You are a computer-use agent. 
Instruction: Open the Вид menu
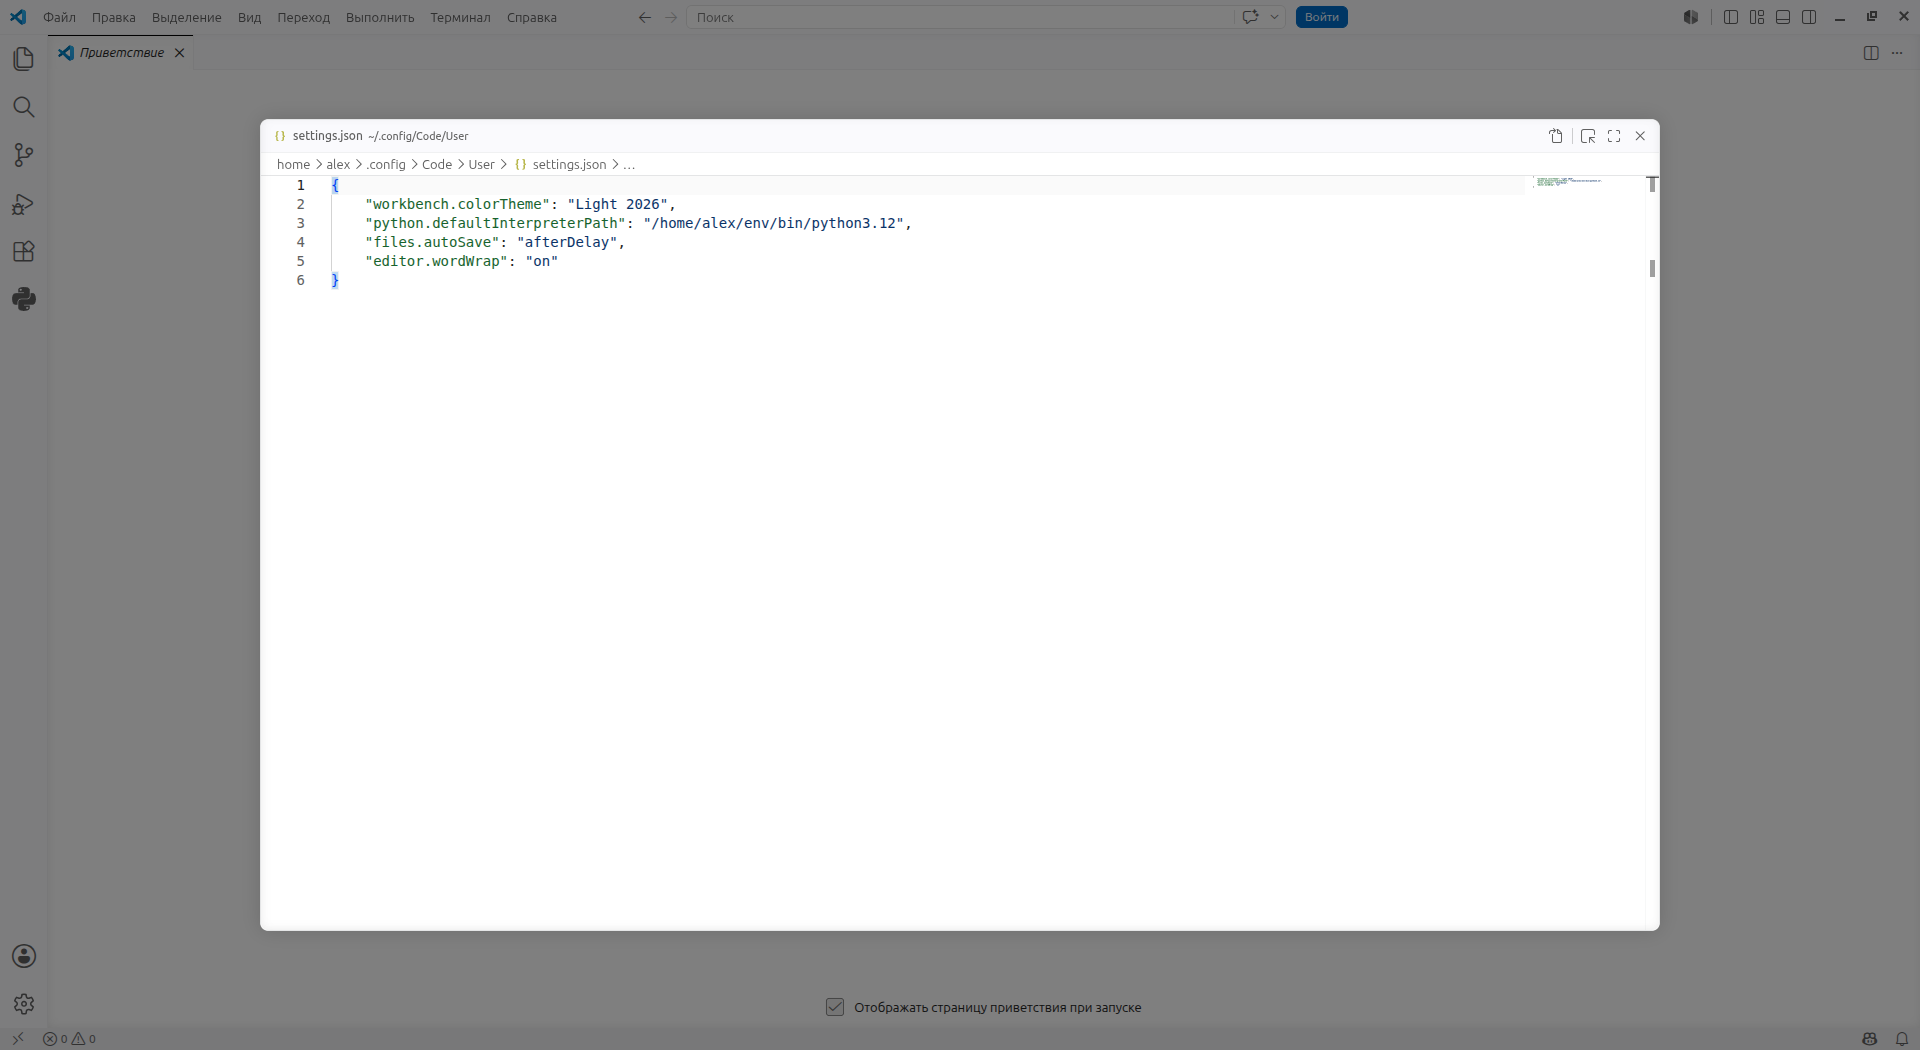tap(250, 17)
